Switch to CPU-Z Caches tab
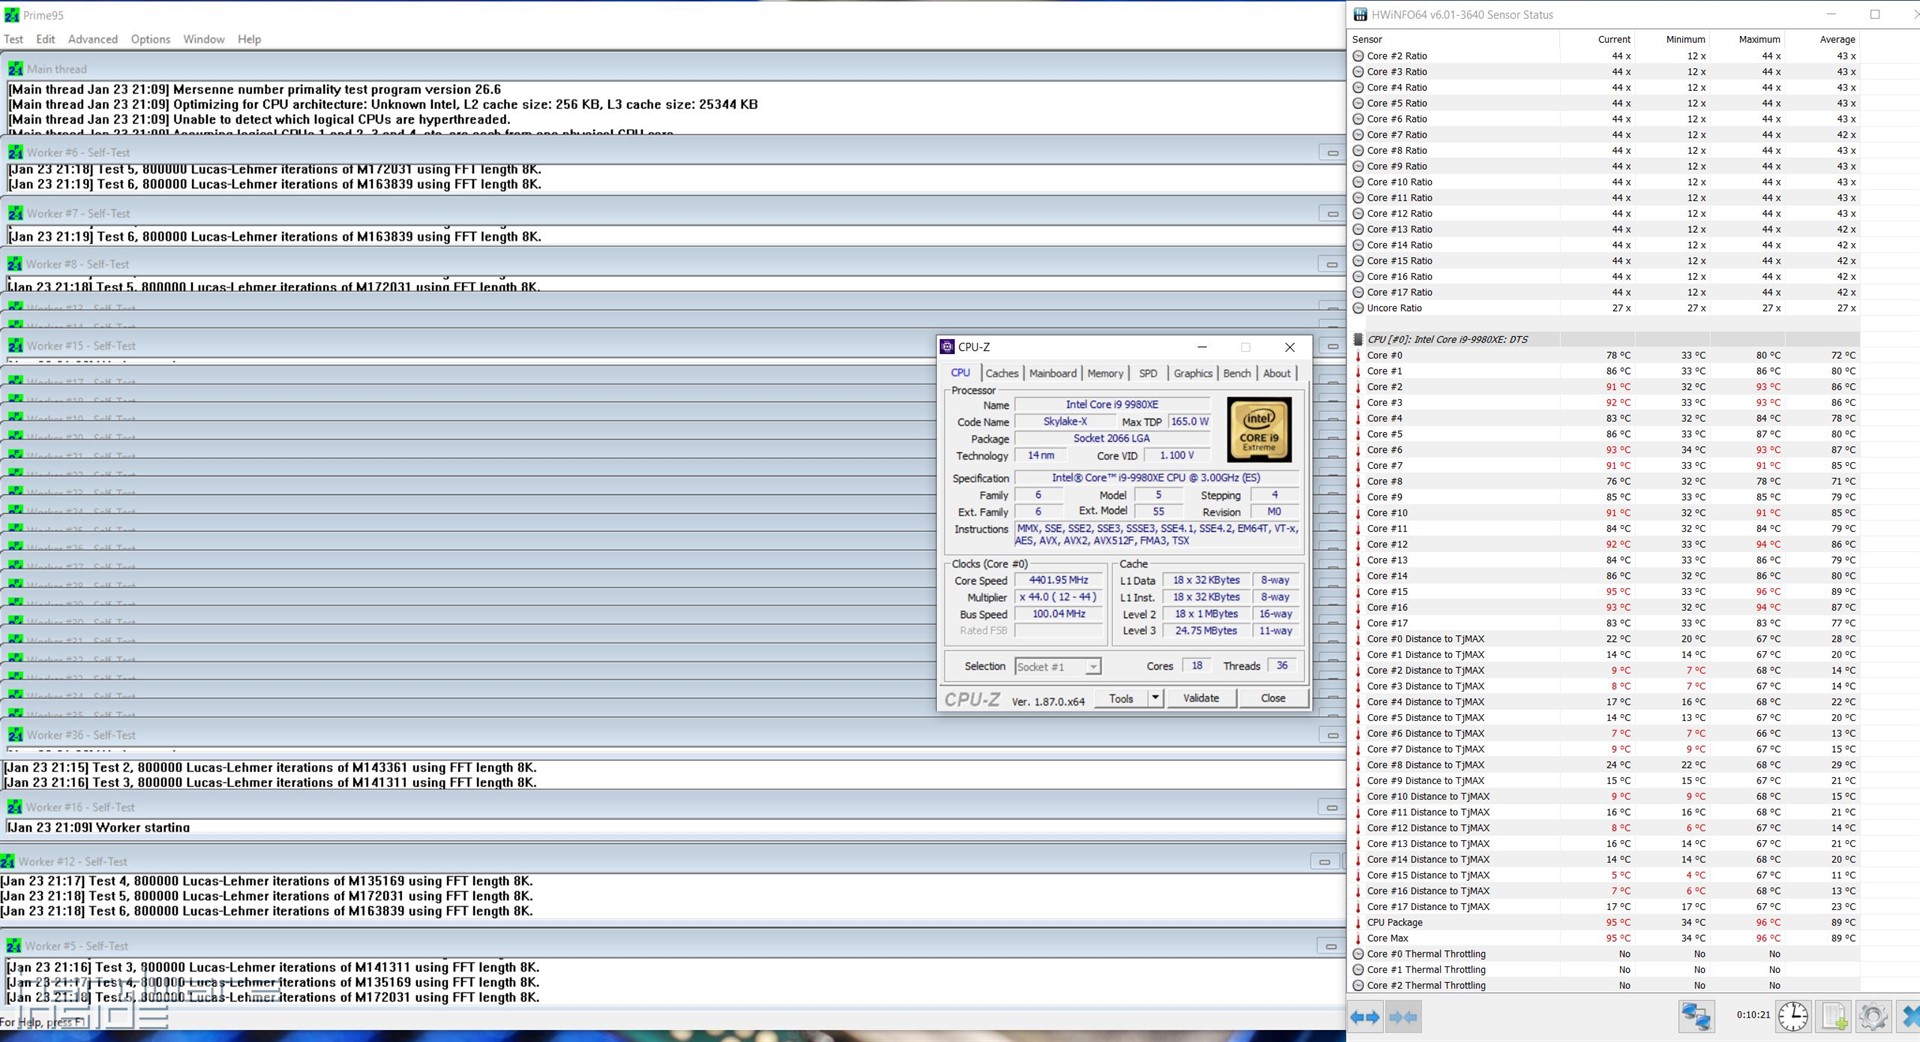The width and height of the screenshot is (1920, 1042). coord(1002,373)
